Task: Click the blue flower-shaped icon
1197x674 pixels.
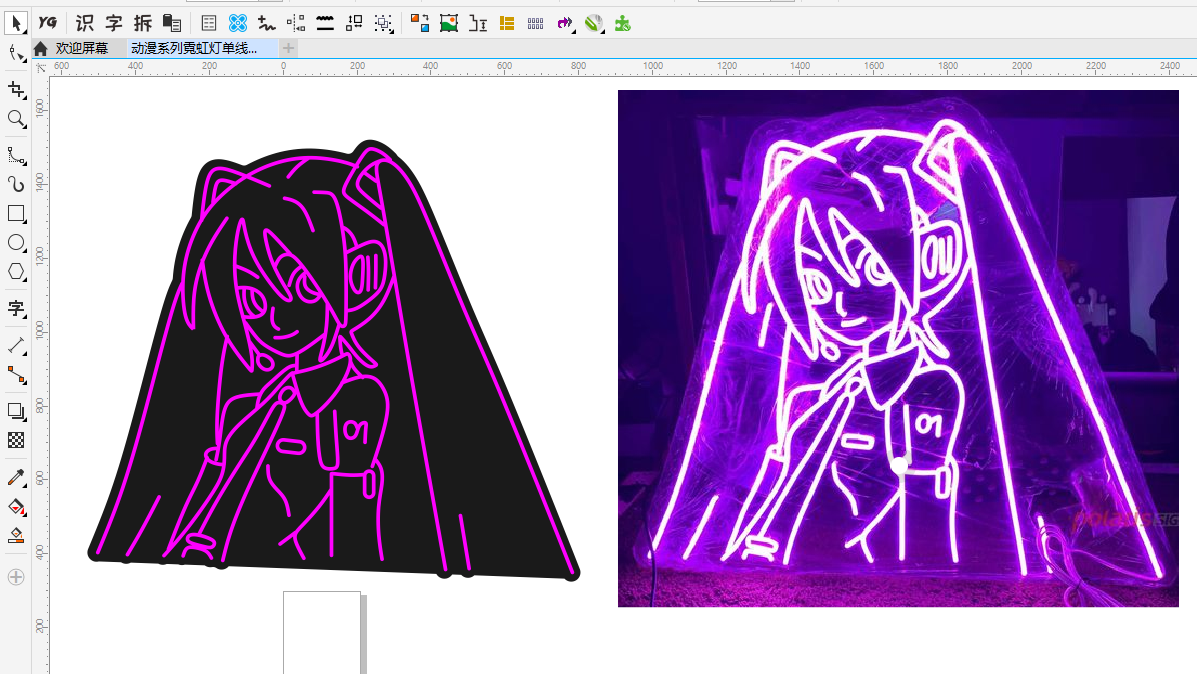Action: point(238,24)
